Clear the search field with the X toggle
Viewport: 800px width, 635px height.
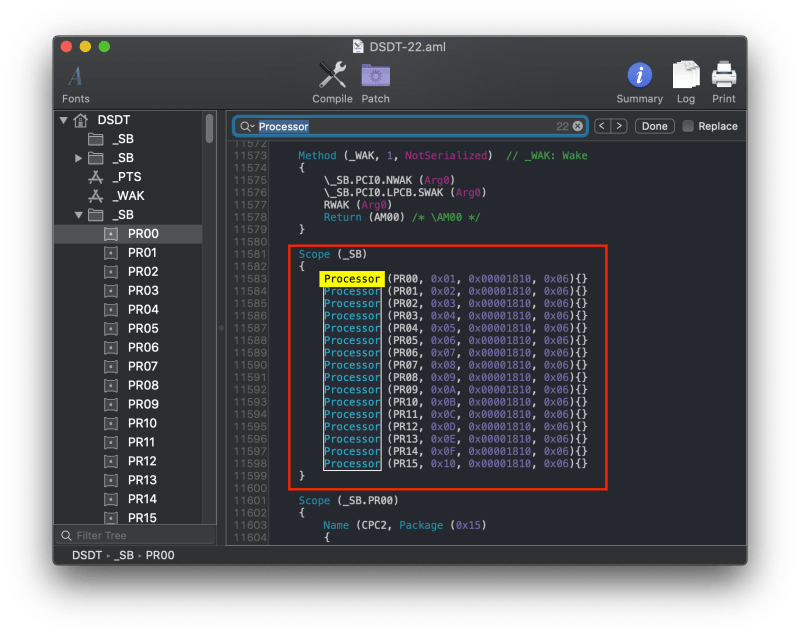pyautogui.click(x=578, y=126)
